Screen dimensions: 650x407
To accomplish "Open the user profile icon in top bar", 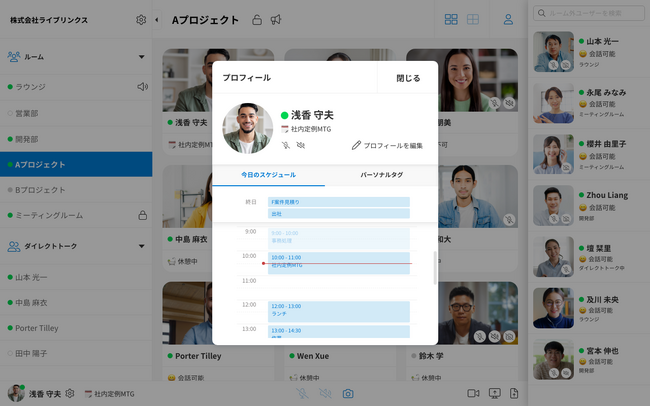I will [508, 20].
